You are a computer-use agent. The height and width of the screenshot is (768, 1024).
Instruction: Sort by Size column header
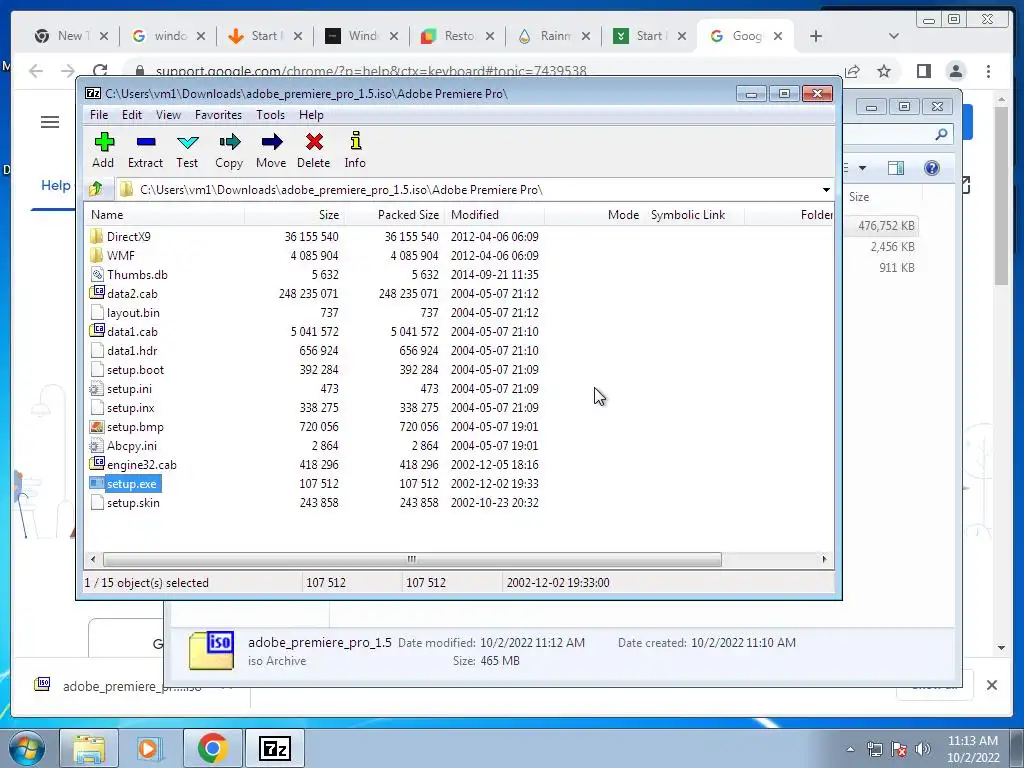click(x=295, y=215)
